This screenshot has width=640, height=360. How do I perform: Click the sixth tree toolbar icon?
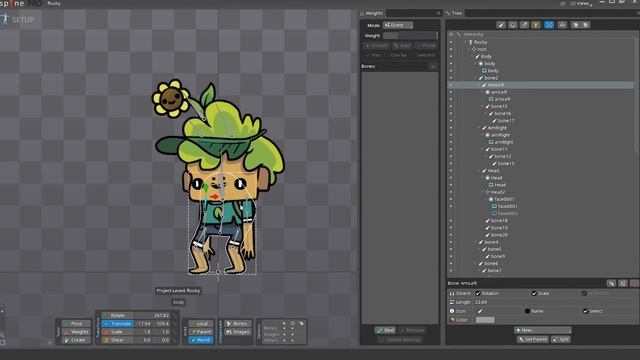pyautogui.click(x=562, y=25)
